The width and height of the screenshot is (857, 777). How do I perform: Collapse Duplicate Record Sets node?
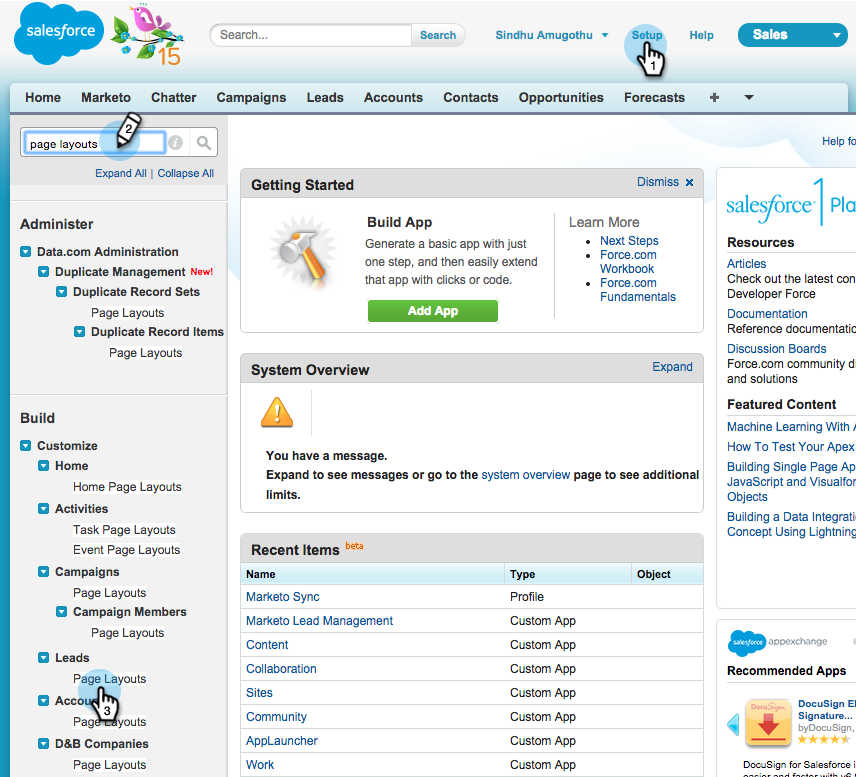click(62, 292)
